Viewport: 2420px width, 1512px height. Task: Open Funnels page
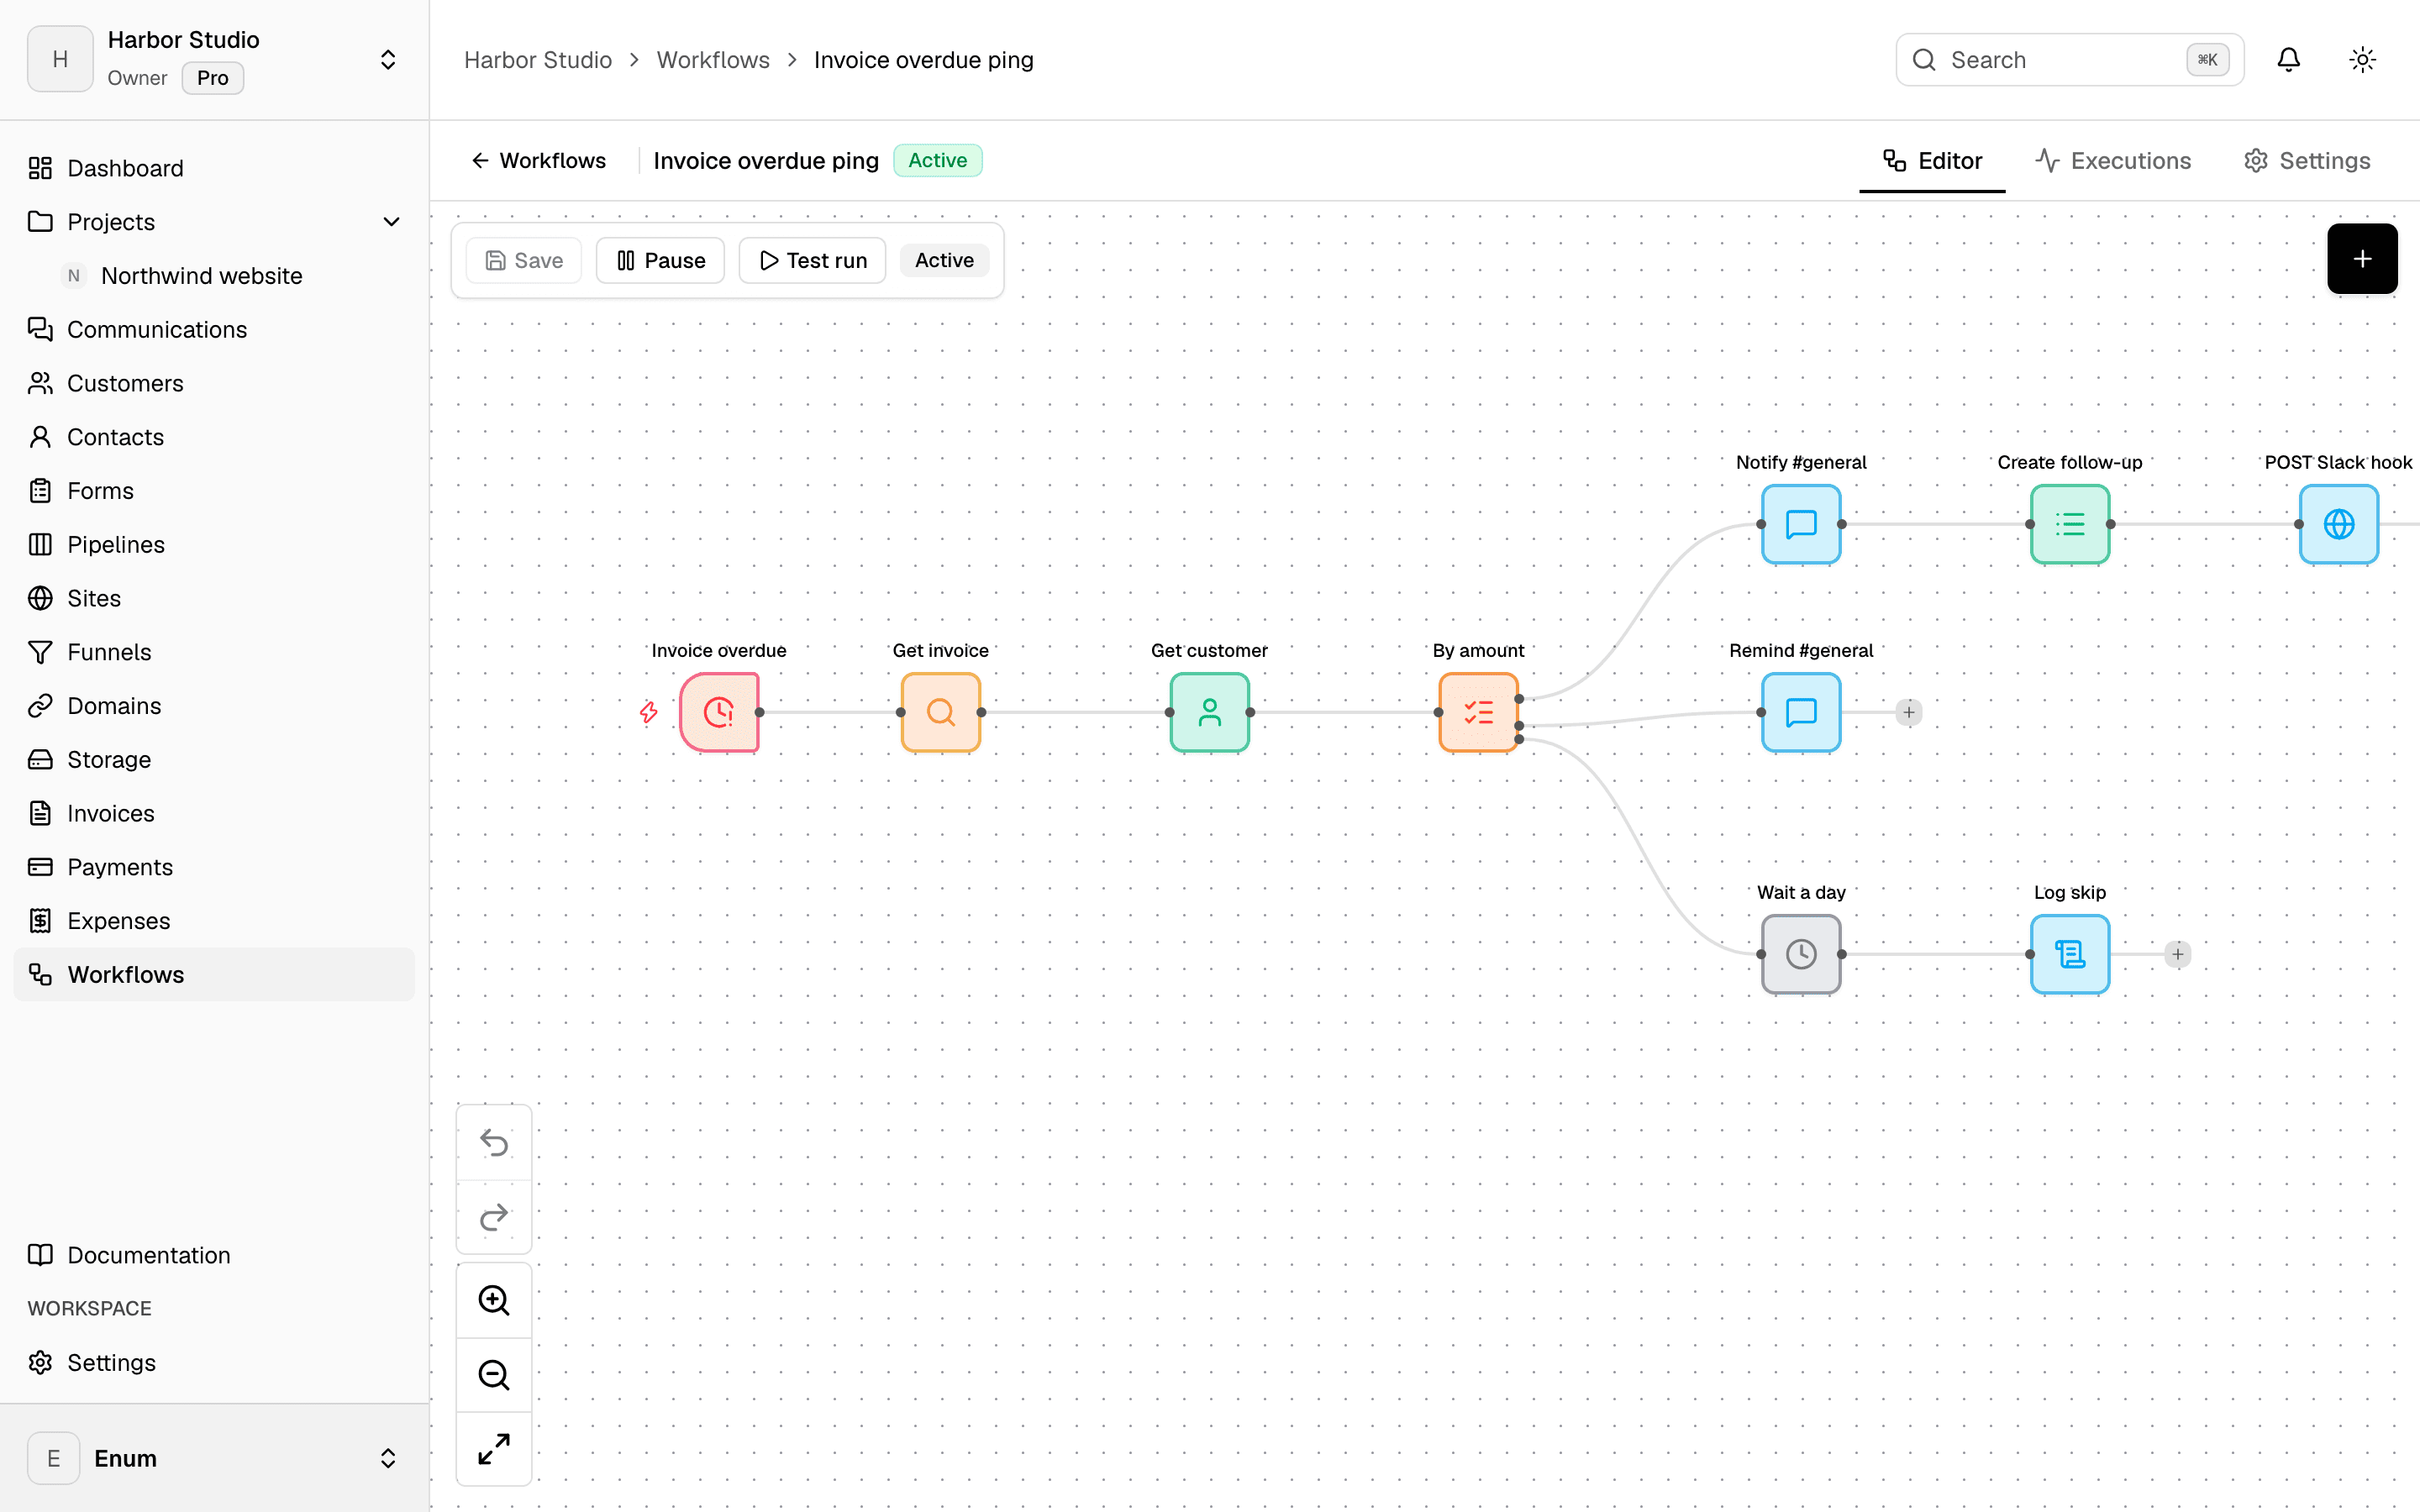pyautogui.click(x=214, y=652)
